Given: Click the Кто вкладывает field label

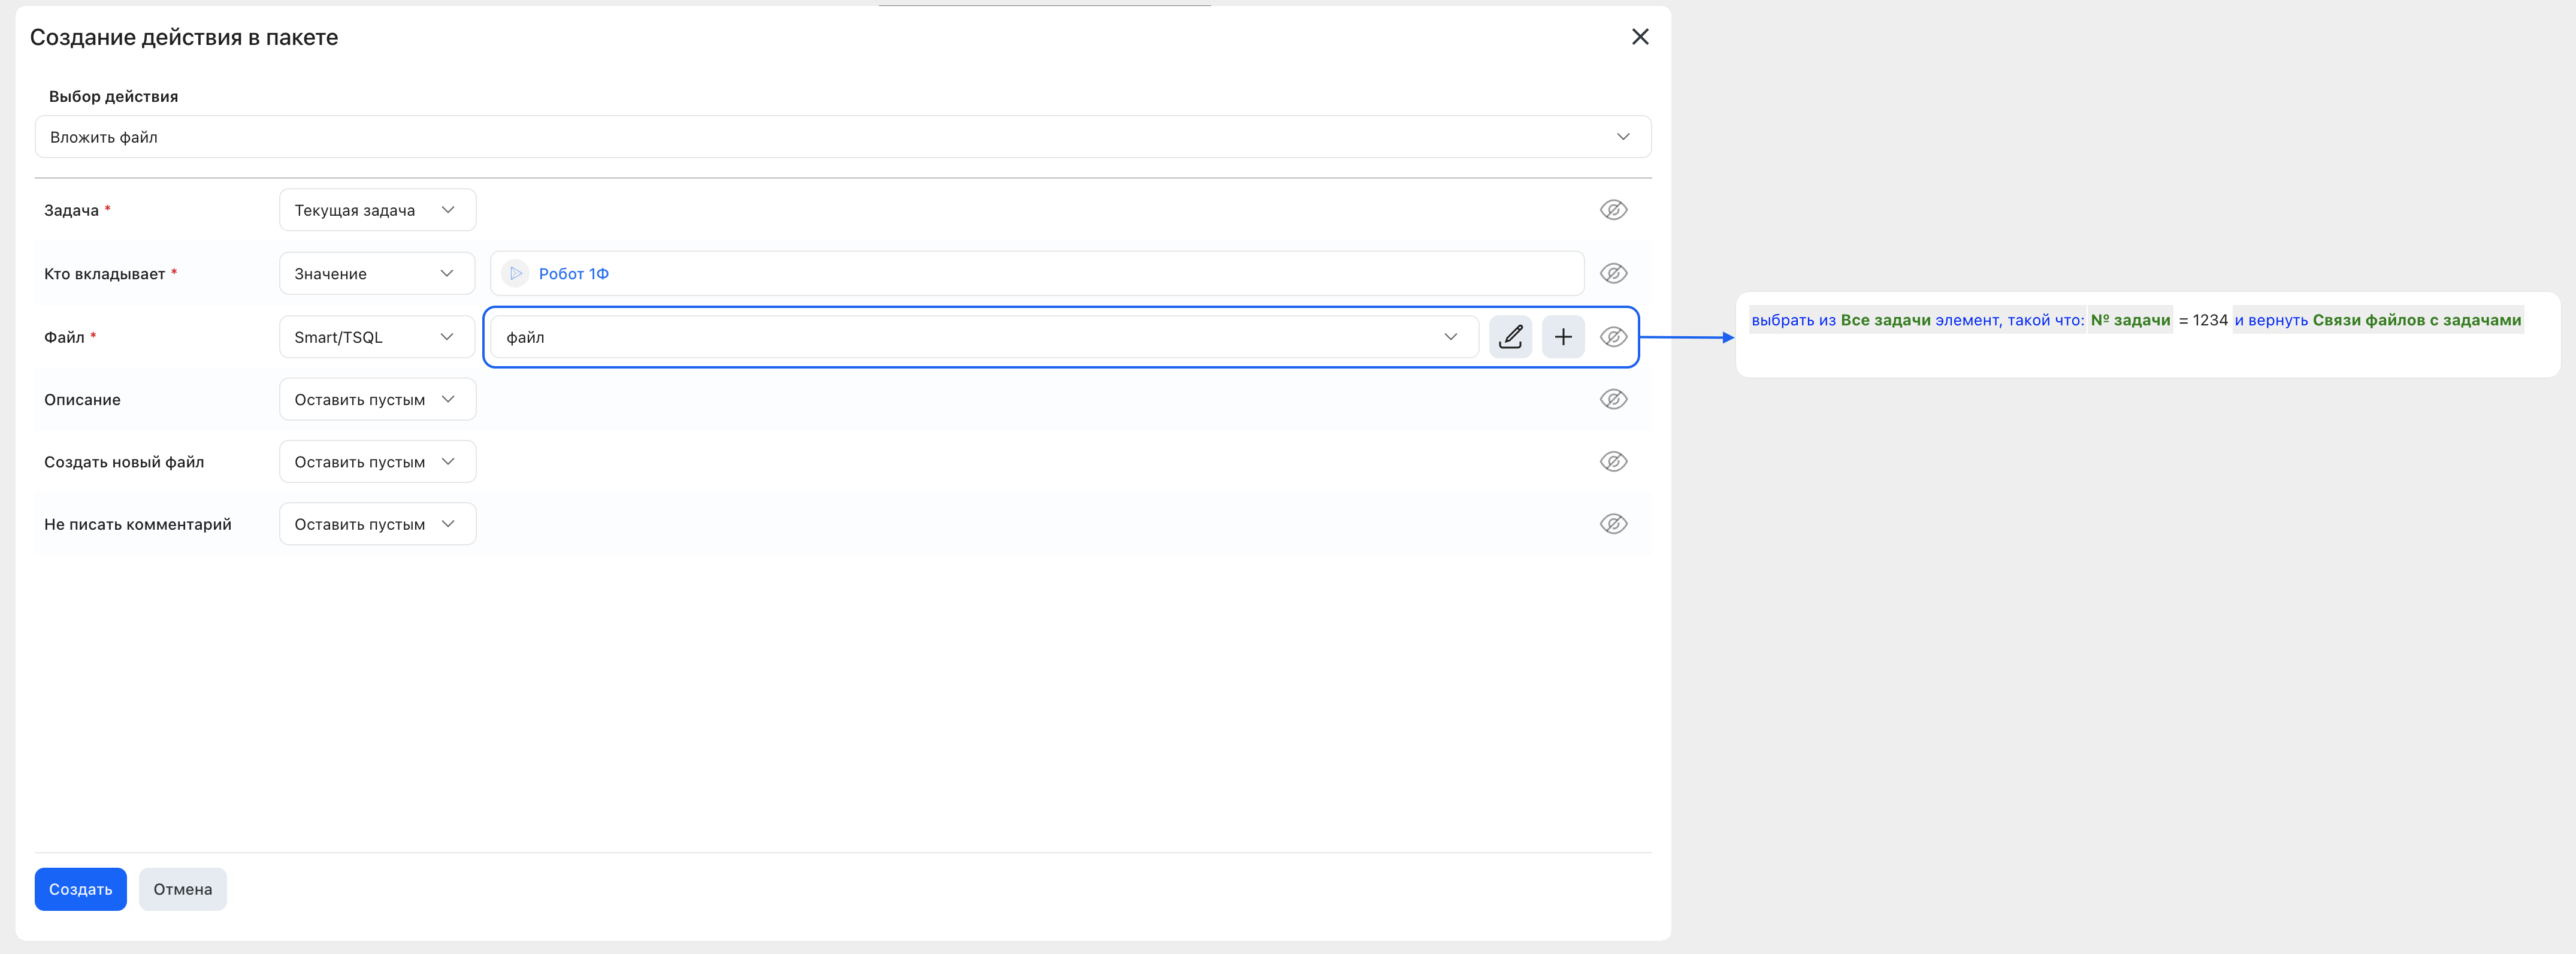Looking at the screenshot, I should click(x=104, y=273).
